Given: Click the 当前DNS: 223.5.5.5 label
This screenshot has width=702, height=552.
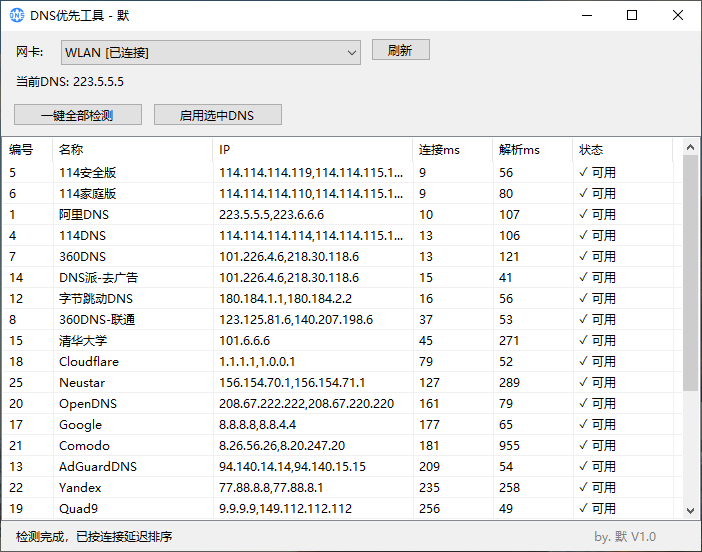Looking at the screenshot, I should (x=70, y=81).
